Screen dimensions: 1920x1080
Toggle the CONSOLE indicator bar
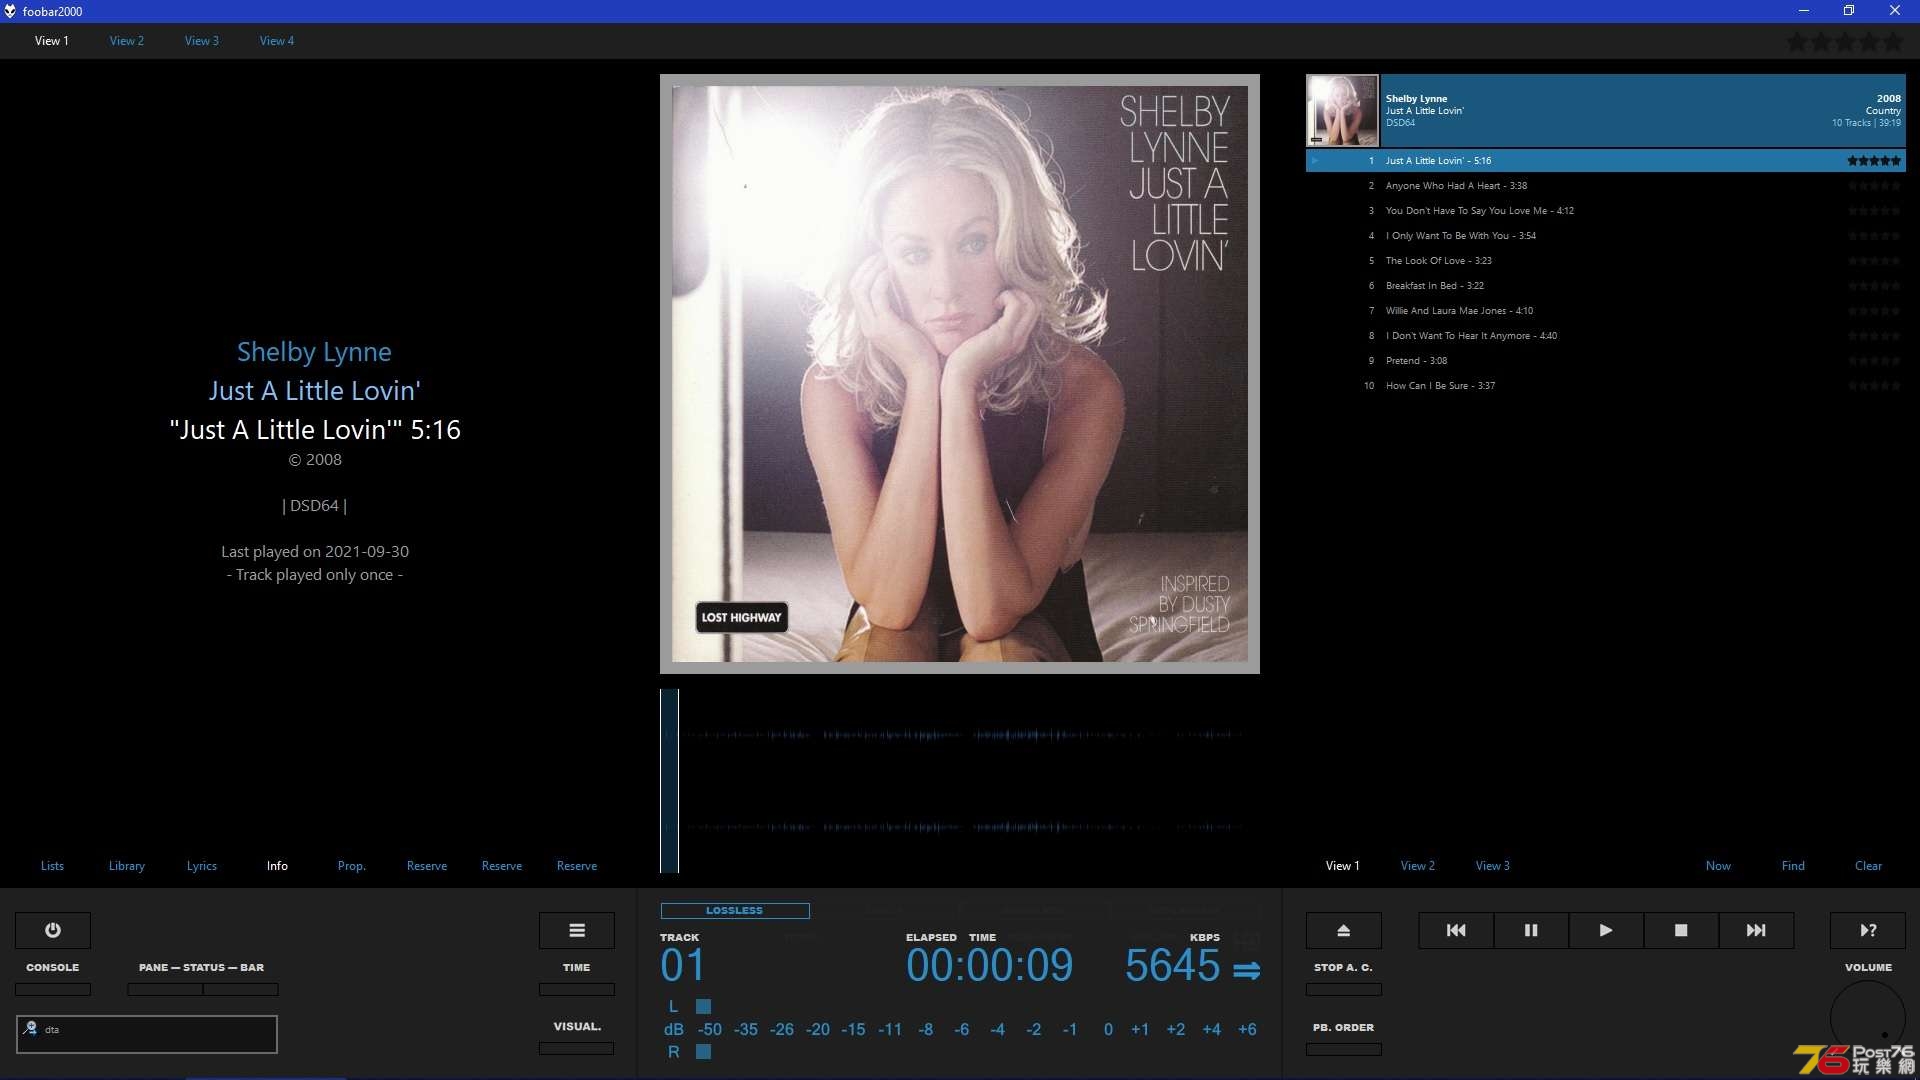[x=53, y=989]
